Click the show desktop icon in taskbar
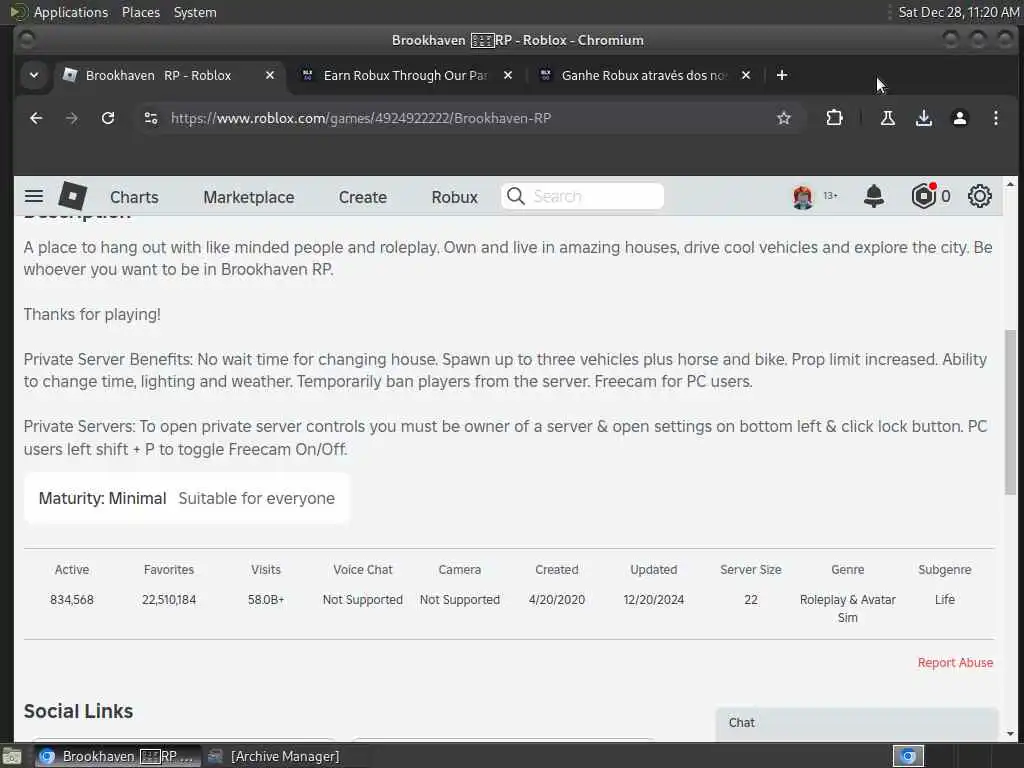The width and height of the screenshot is (1024, 768). 12,756
